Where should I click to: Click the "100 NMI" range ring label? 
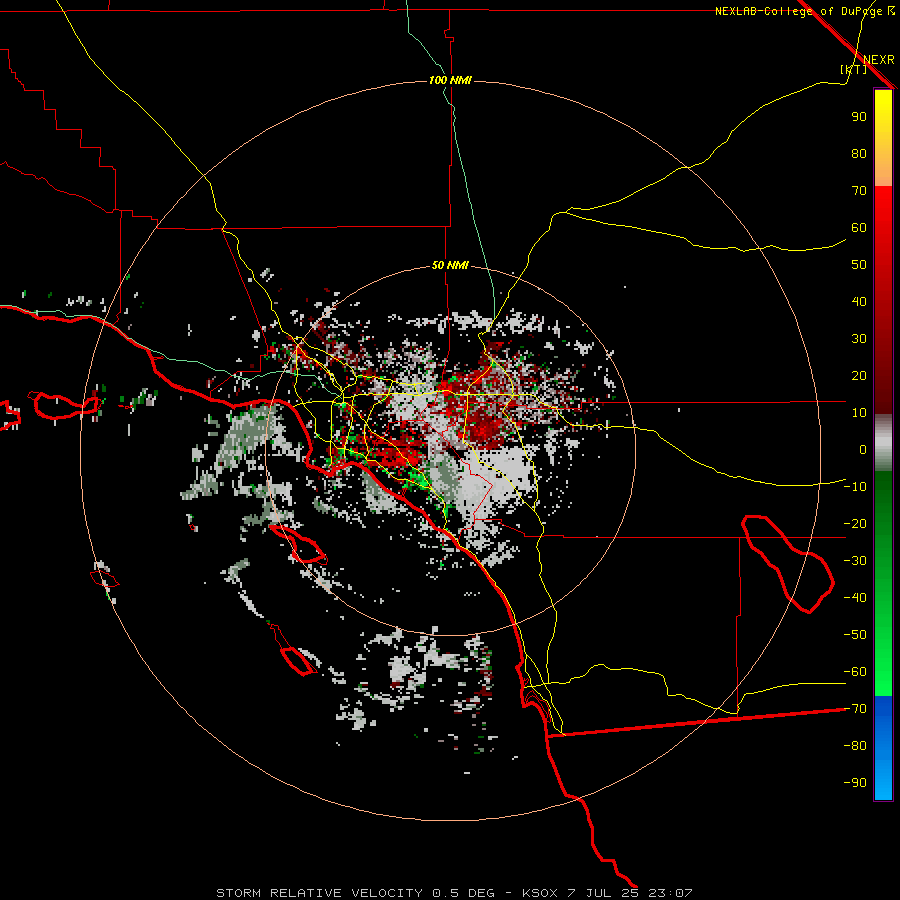(x=450, y=80)
